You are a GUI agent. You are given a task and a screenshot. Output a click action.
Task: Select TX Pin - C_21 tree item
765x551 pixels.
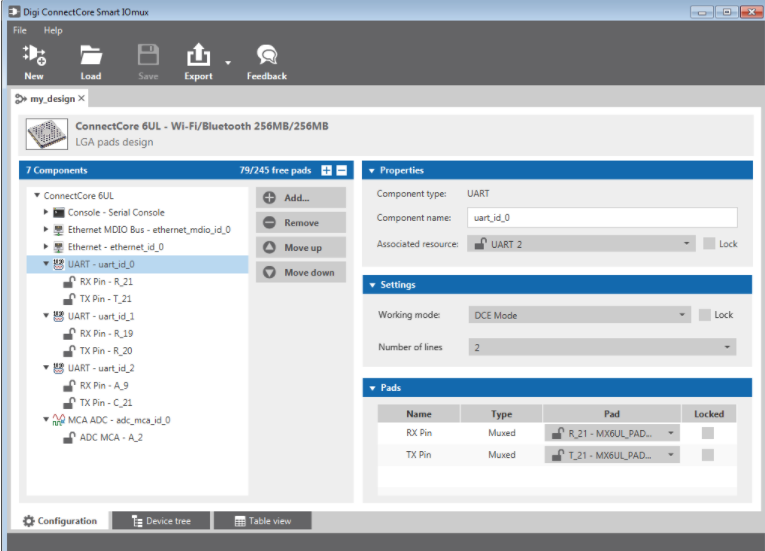coord(106,402)
